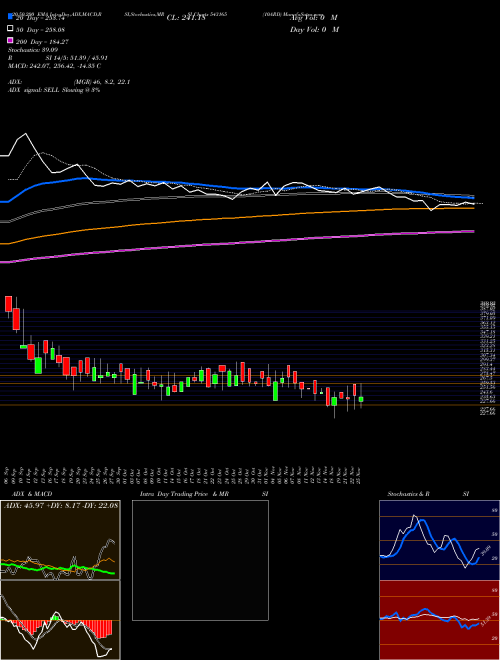Click the 'ADX signal: SELL Slowing @ 8%' text
Screen dimensions: 500x660
click(x=54, y=90)
